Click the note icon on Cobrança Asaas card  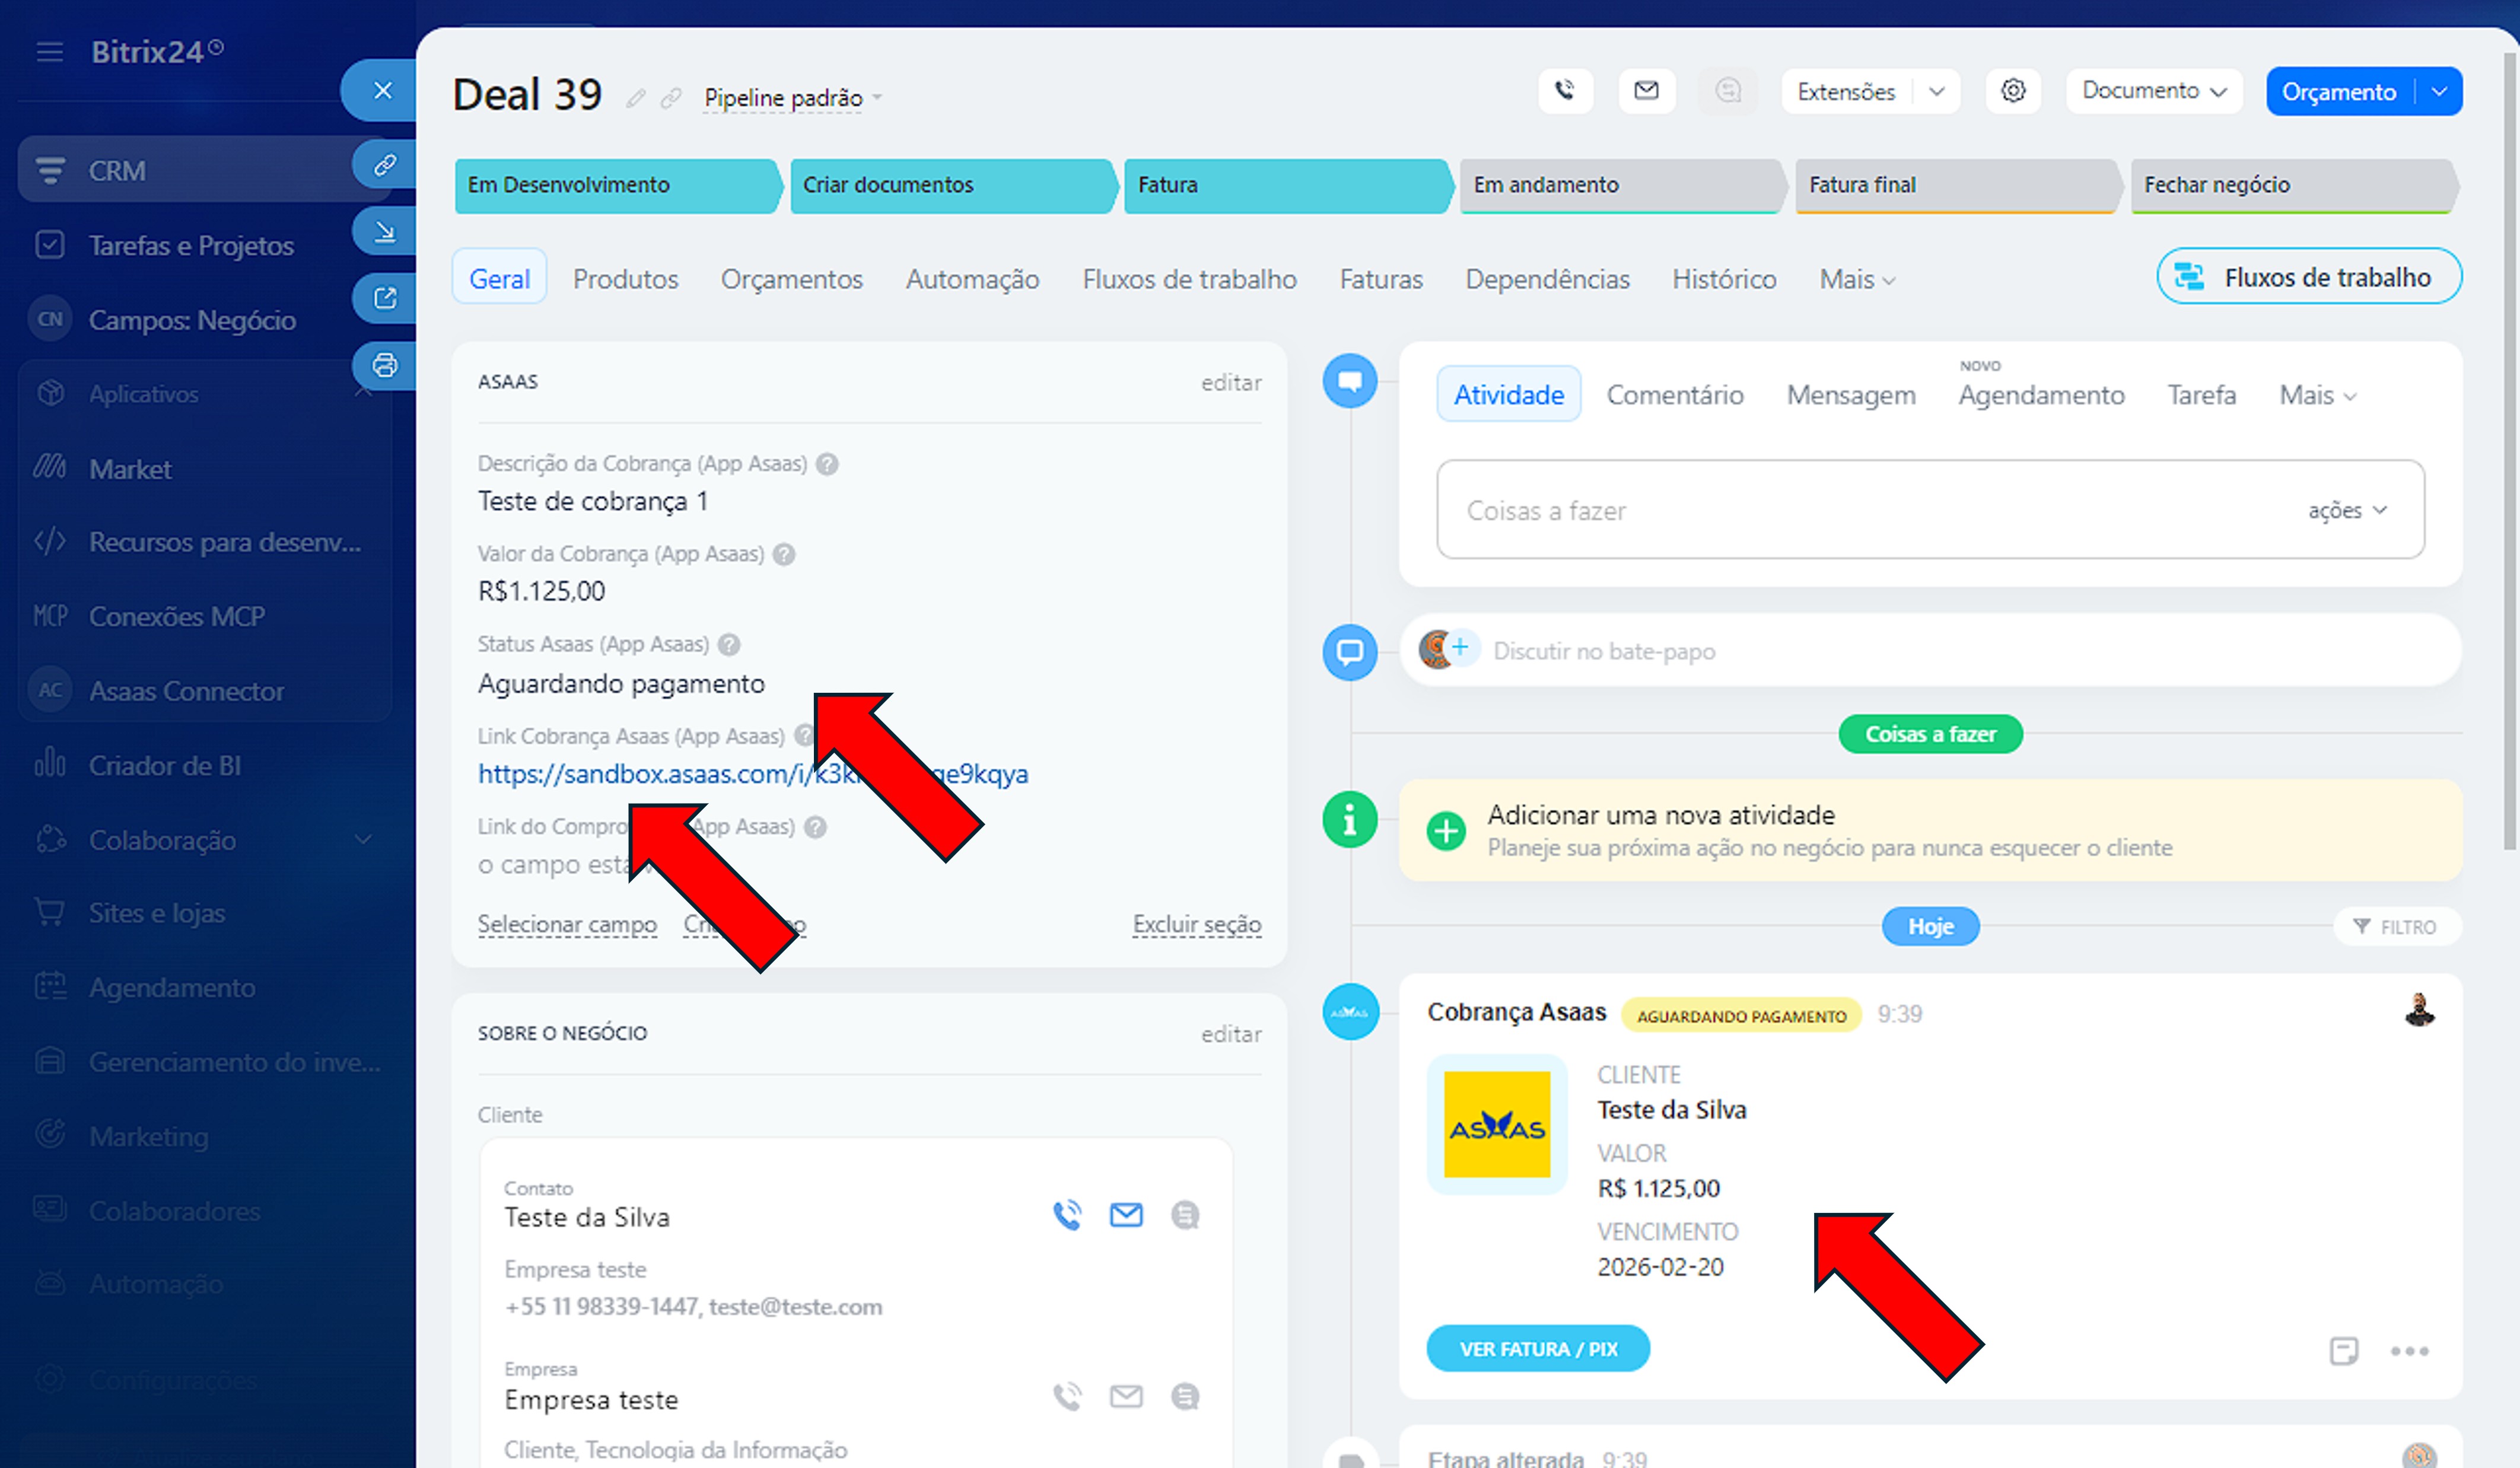[2343, 1351]
